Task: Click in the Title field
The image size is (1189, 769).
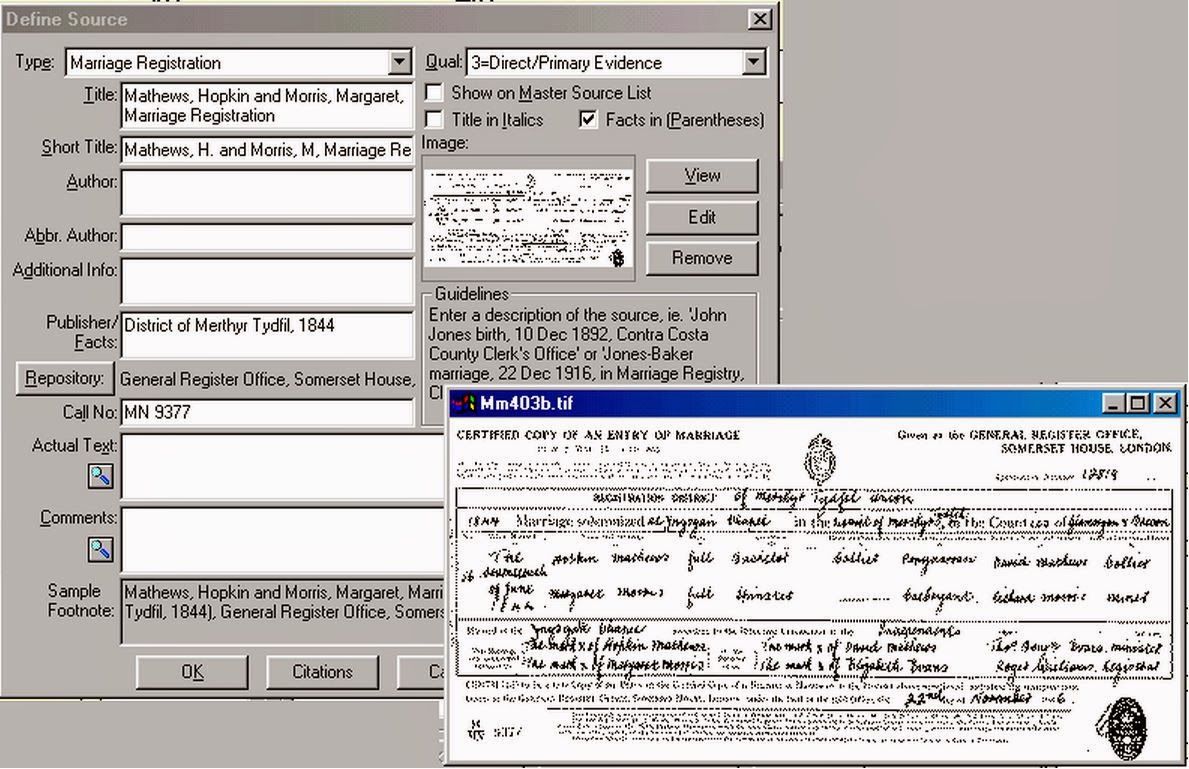Action: pyautogui.click(x=267, y=105)
